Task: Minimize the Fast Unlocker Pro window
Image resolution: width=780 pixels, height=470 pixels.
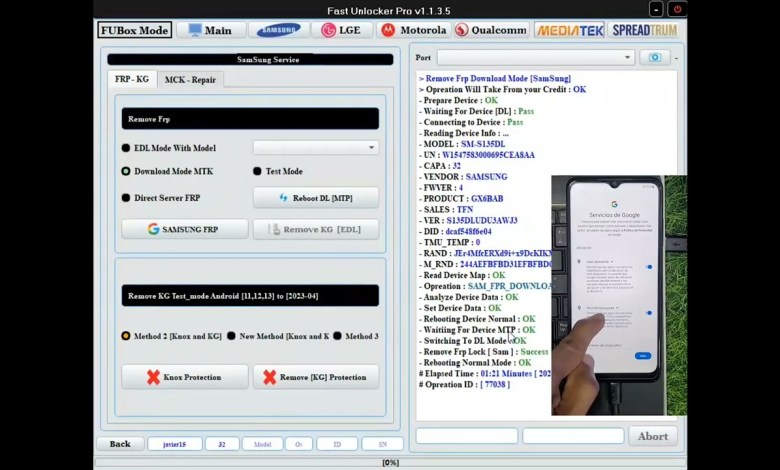Action: click(x=656, y=9)
